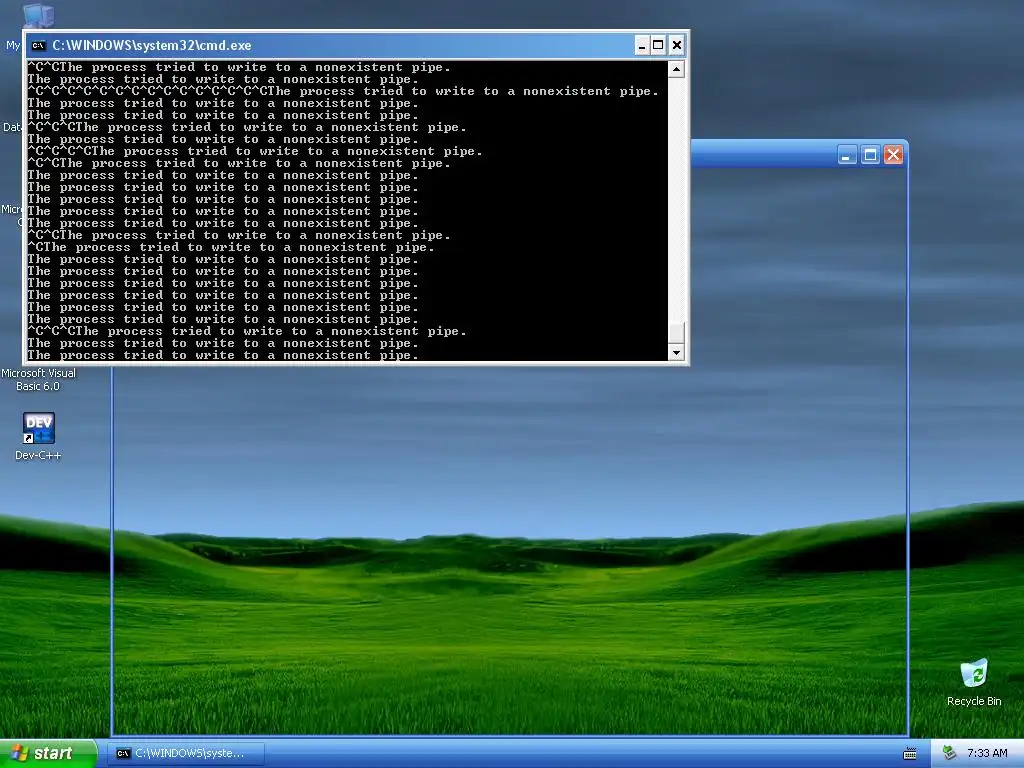1024x768 pixels.
Task: Select the Recycle Bin desktop icon
Action: [x=974, y=673]
